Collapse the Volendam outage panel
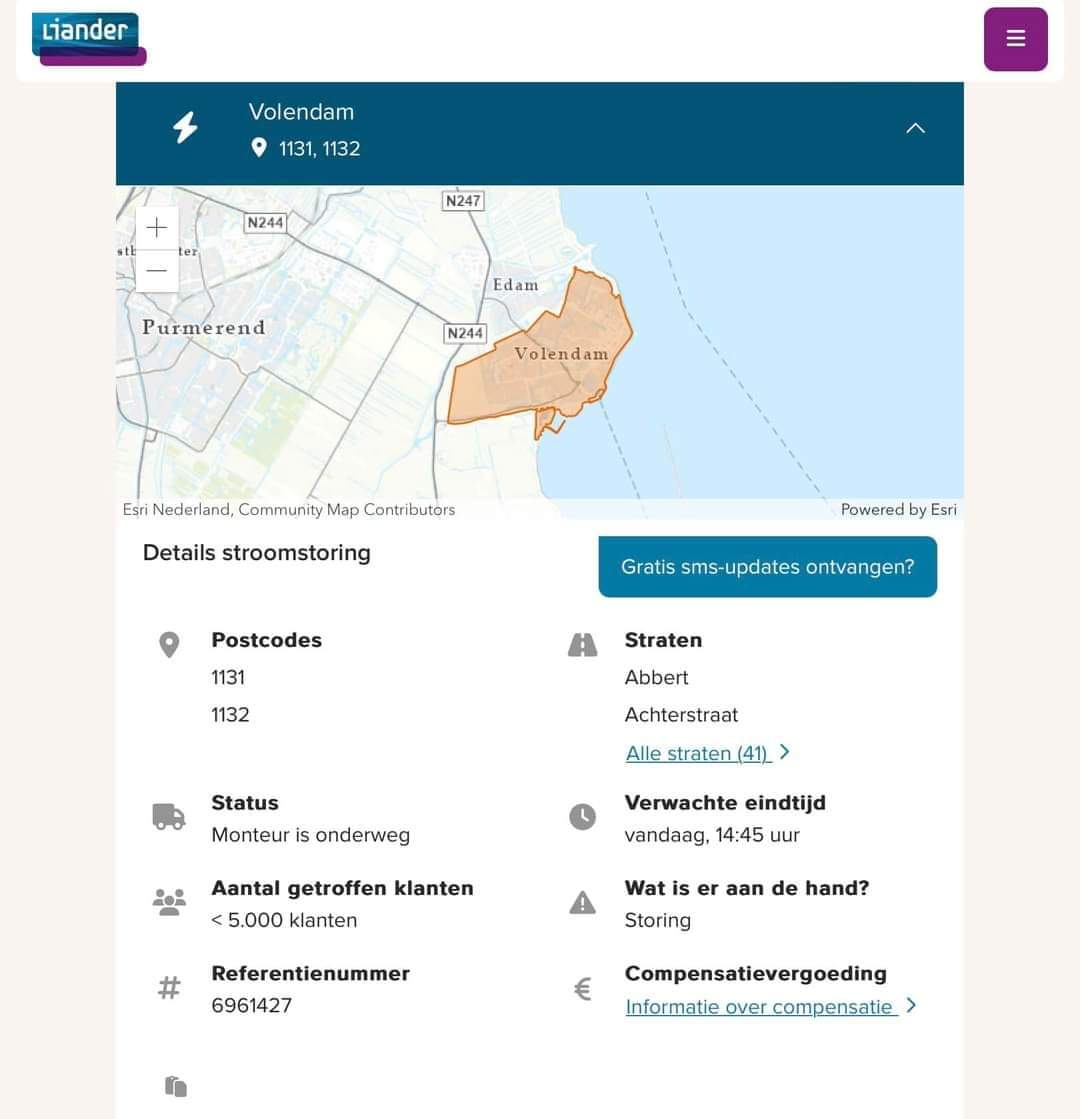The image size is (1080, 1119). click(915, 128)
